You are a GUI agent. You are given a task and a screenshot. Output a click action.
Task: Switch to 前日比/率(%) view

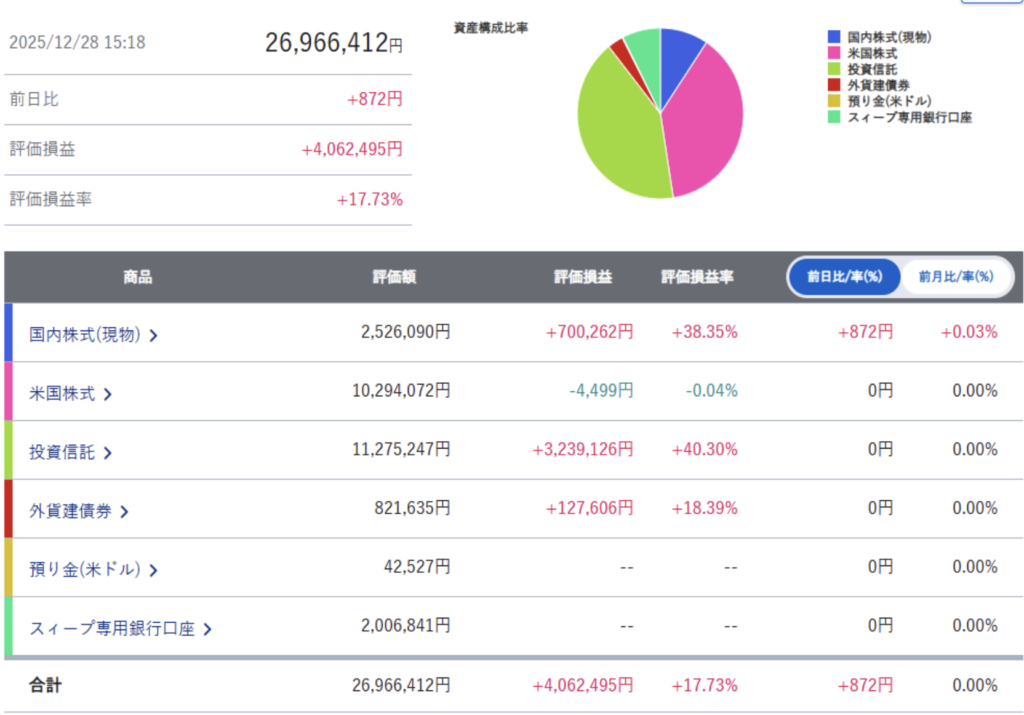(x=845, y=277)
